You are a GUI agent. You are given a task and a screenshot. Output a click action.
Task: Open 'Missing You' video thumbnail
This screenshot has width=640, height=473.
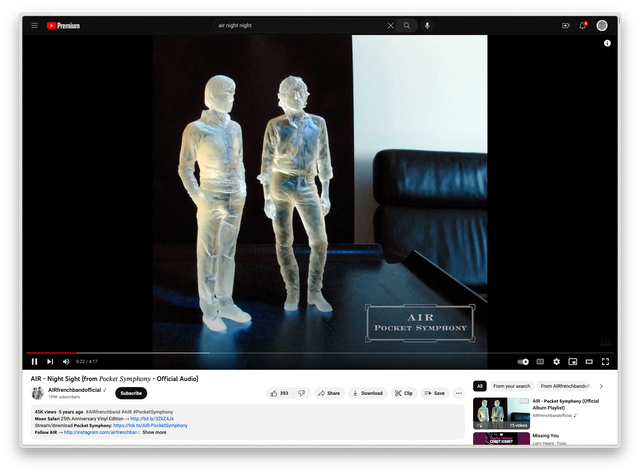[502, 439]
